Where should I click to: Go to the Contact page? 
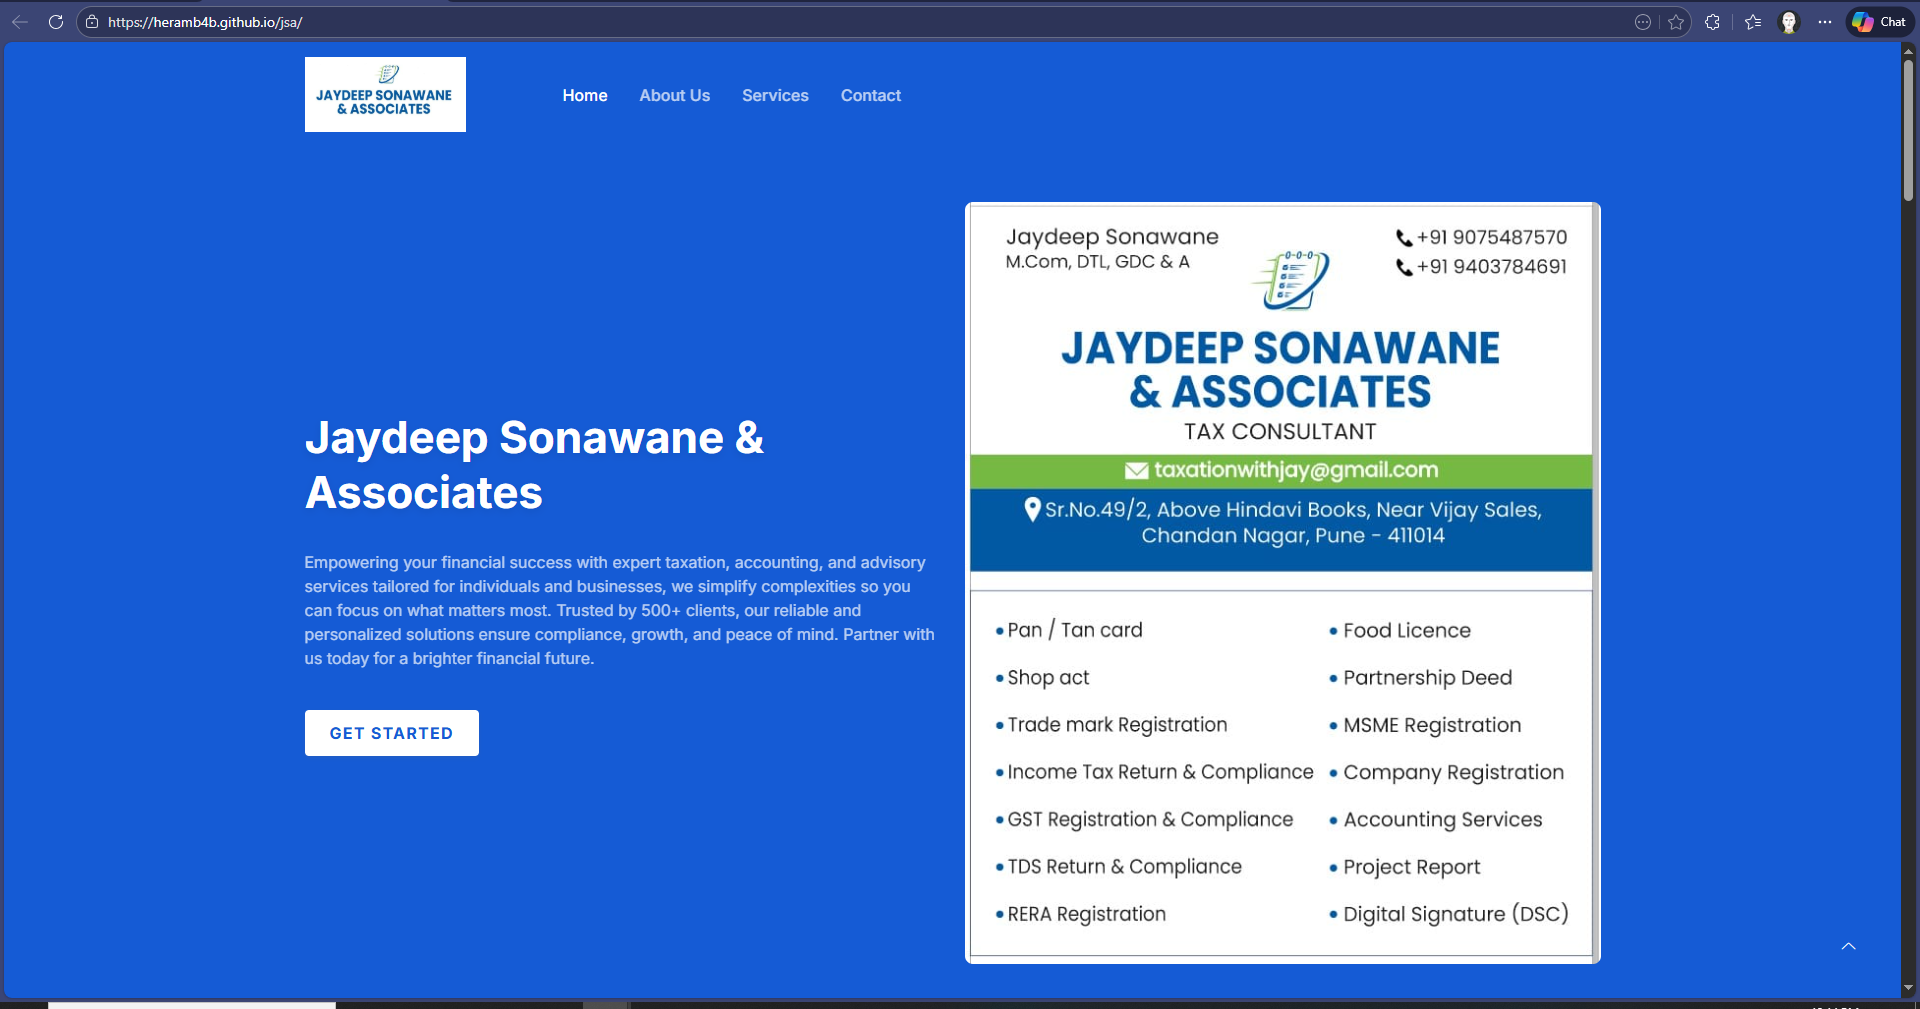[870, 95]
